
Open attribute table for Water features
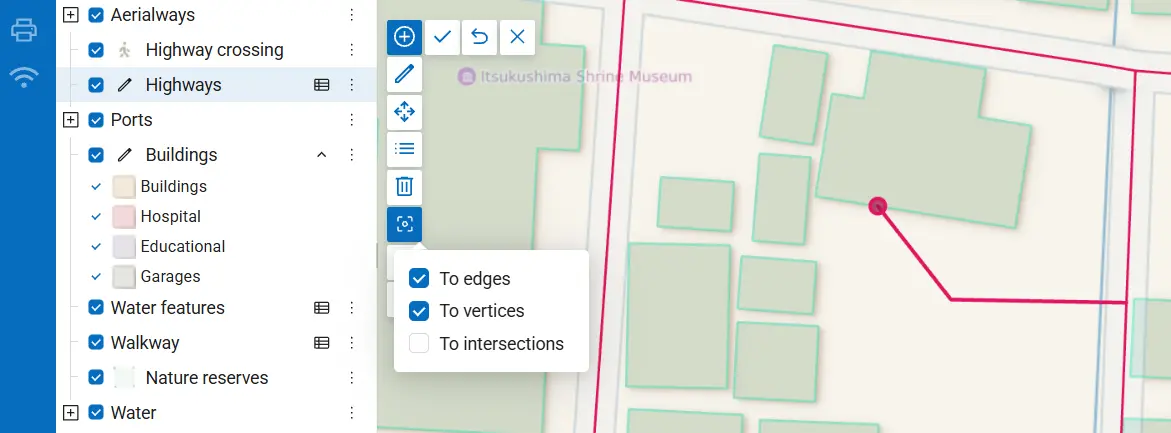click(x=322, y=308)
